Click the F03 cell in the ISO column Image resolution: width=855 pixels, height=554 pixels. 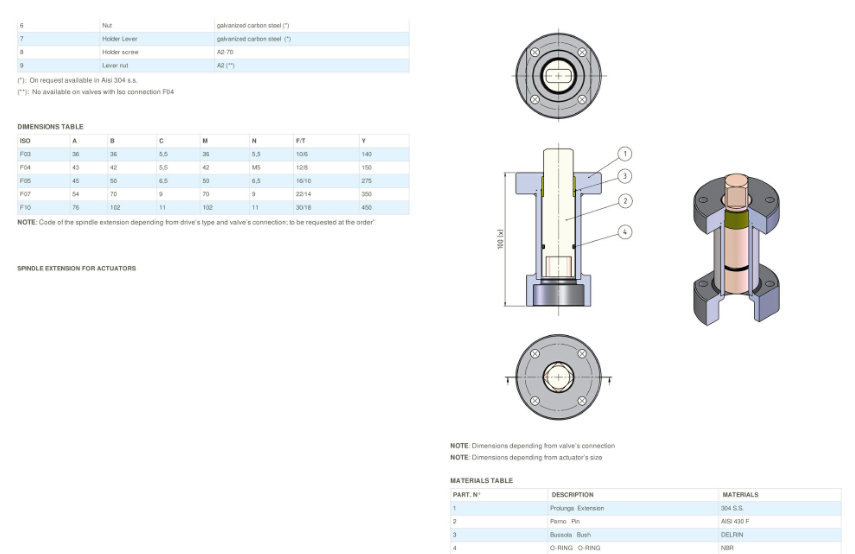26,154
